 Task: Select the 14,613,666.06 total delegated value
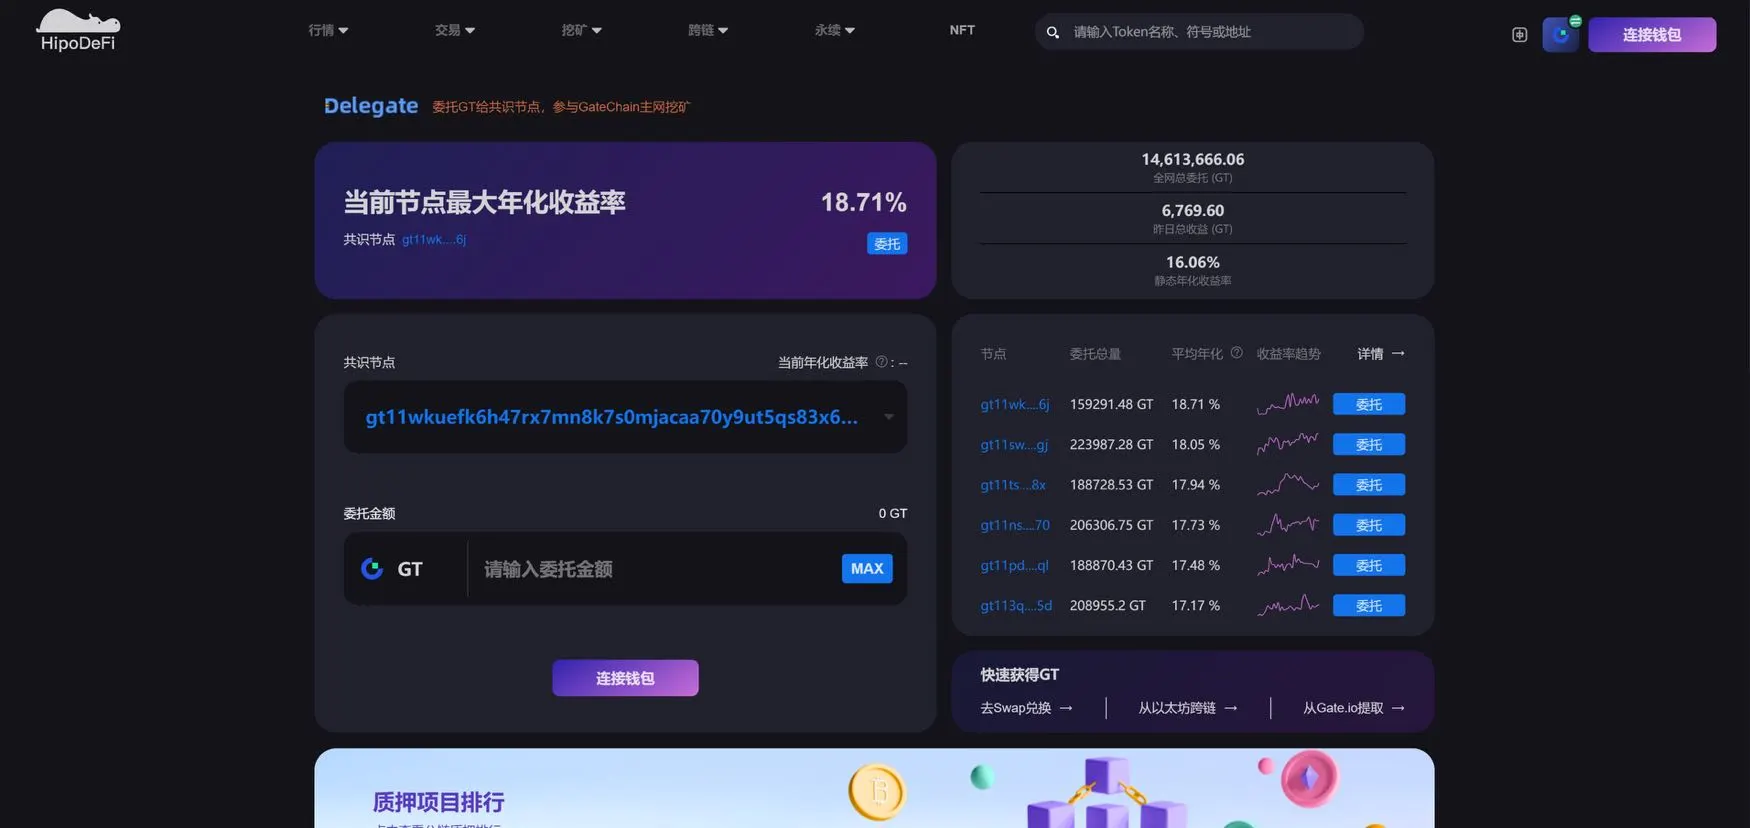1193,159
